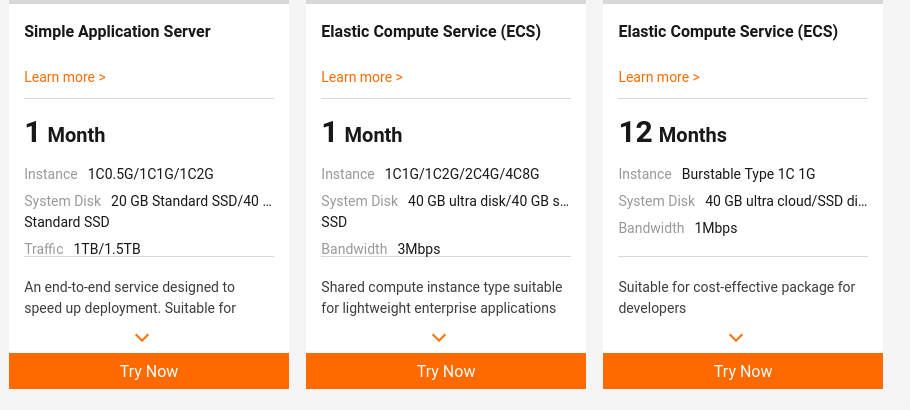Open Learn more for the 12 Months ECS card
The width and height of the screenshot is (910, 410).
click(659, 77)
